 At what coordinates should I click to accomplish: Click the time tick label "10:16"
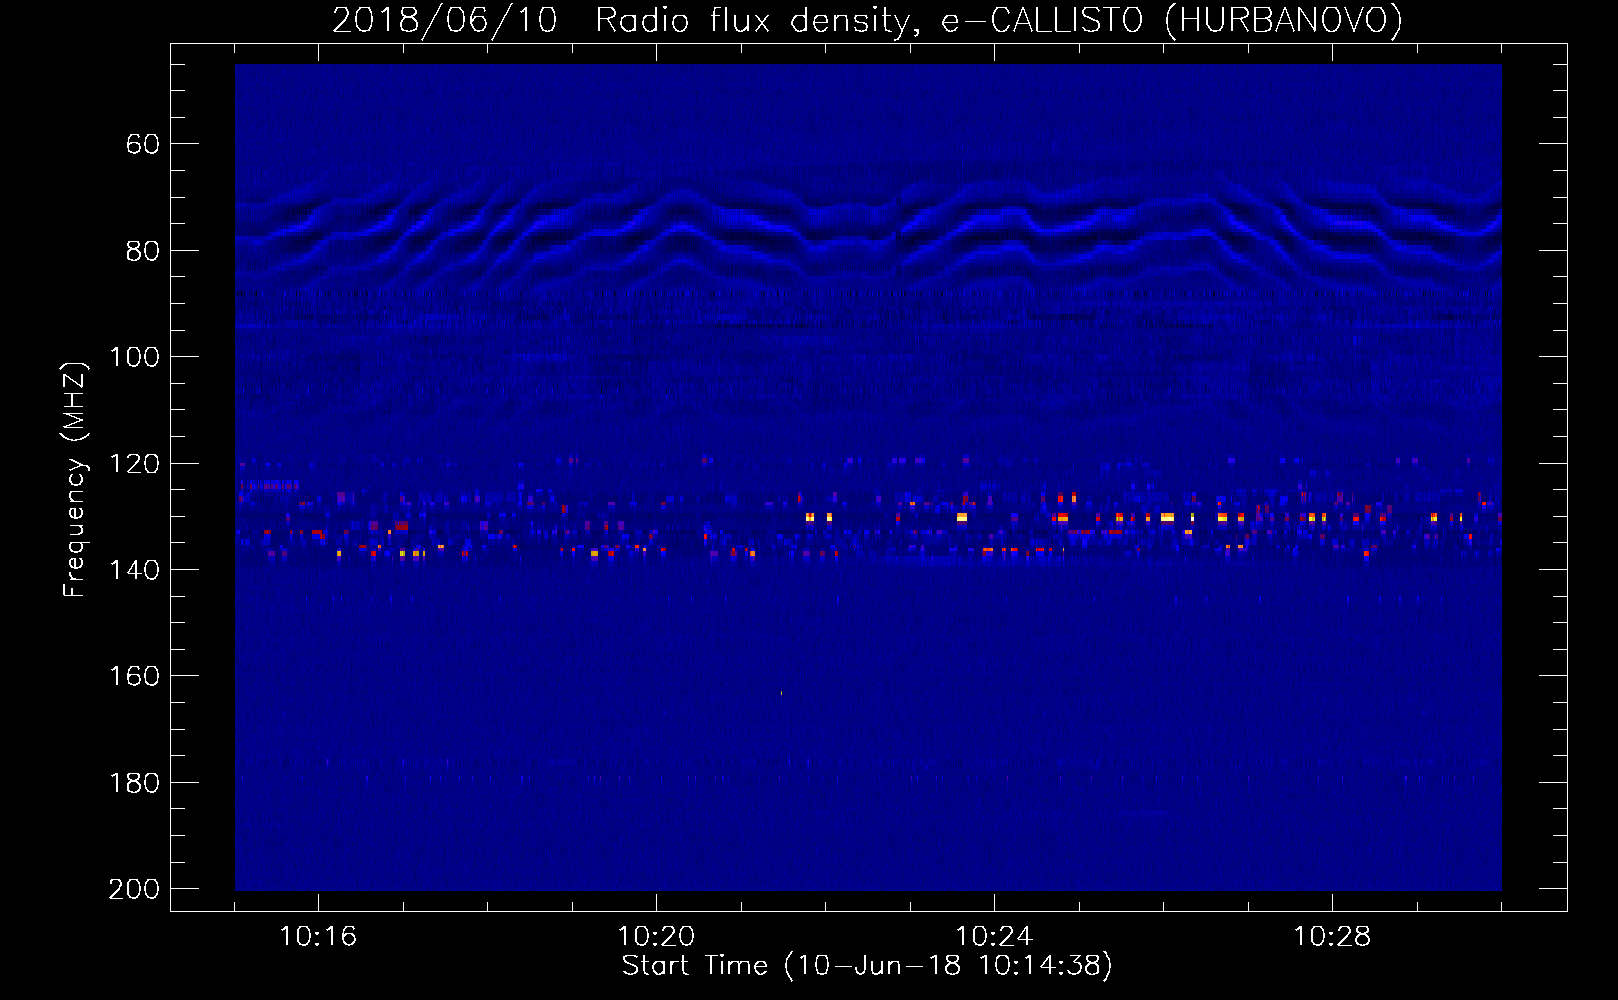point(318,936)
